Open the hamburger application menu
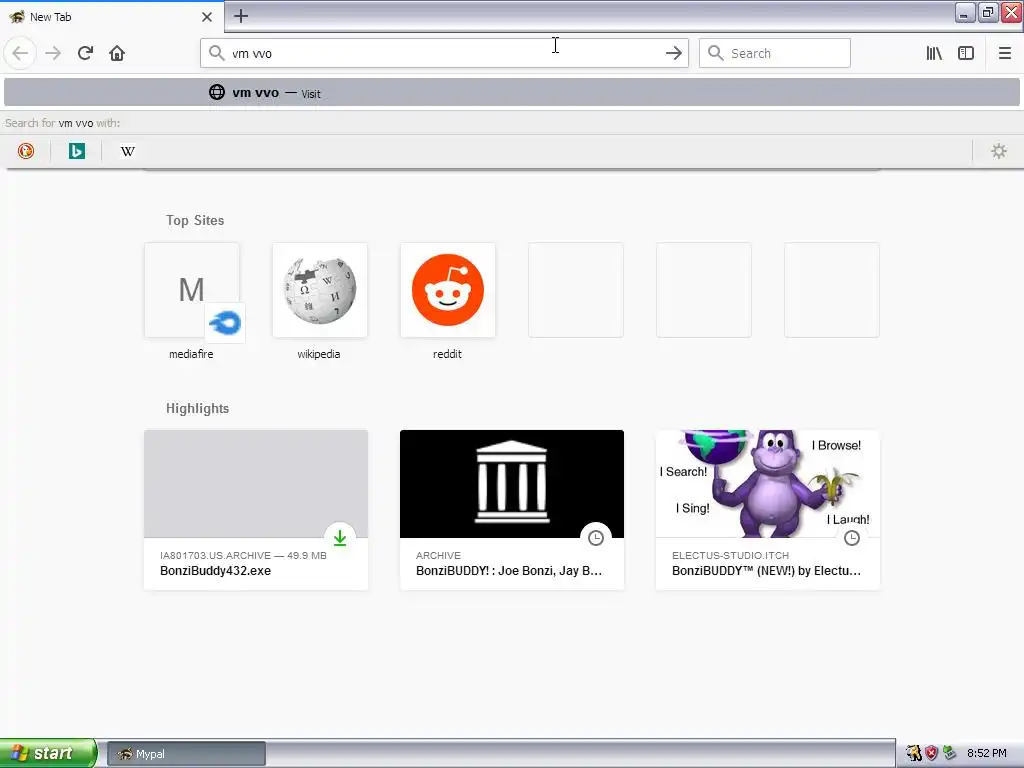This screenshot has width=1024, height=768. [x=1004, y=53]
